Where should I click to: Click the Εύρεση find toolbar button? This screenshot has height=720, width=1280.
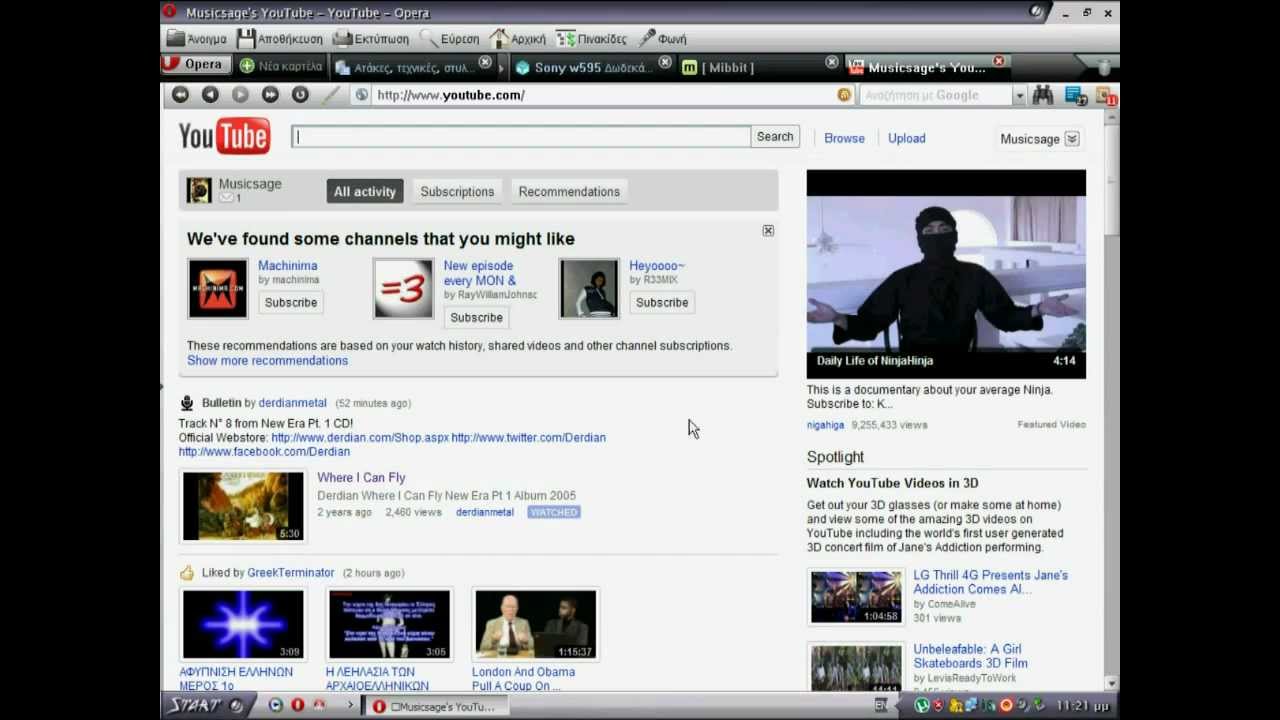(450, 39)
